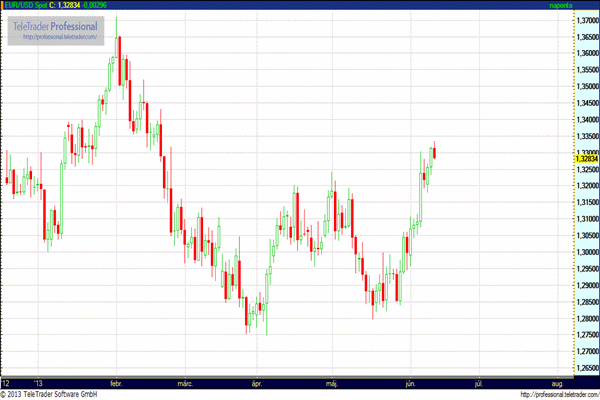
Task: Open the professional.teletrader.com link under the logo
Action: (x=58, y=37)
